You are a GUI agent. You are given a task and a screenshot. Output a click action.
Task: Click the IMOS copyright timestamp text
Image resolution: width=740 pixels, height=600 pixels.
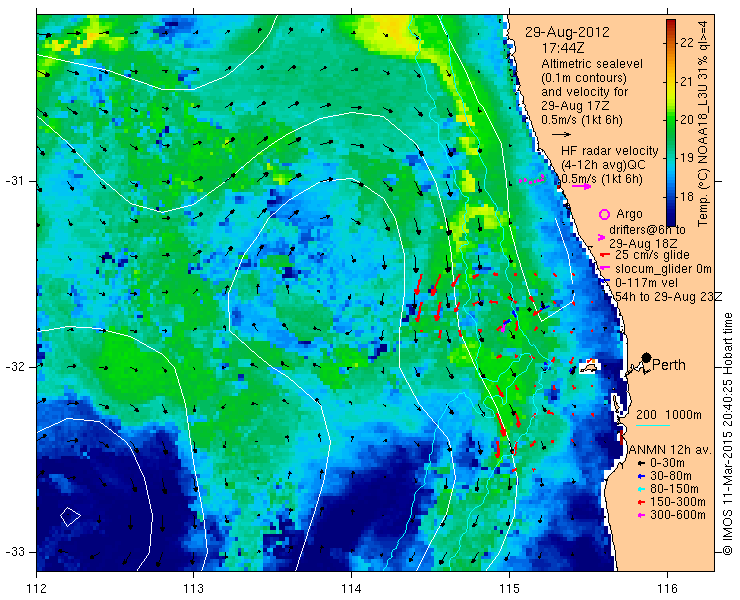coord(727,433)
